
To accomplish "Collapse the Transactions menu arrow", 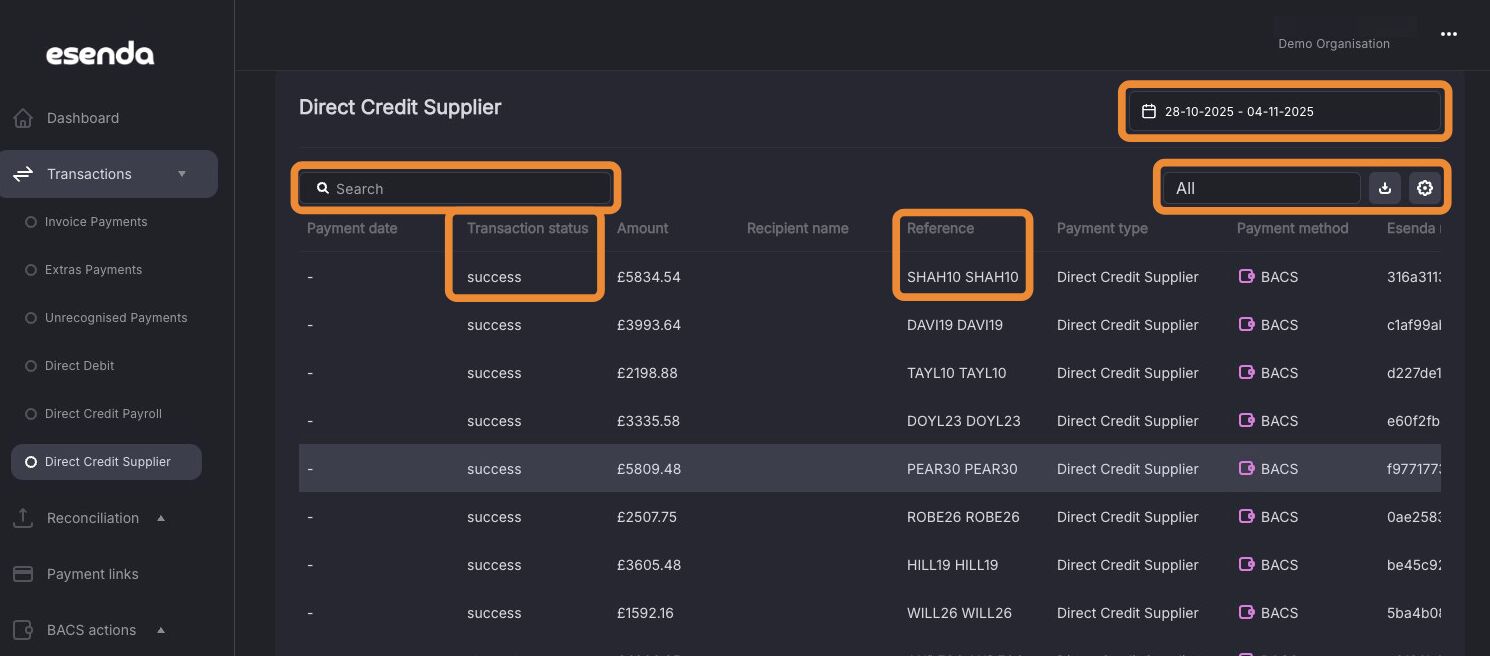I will click(x=182, y=174).
